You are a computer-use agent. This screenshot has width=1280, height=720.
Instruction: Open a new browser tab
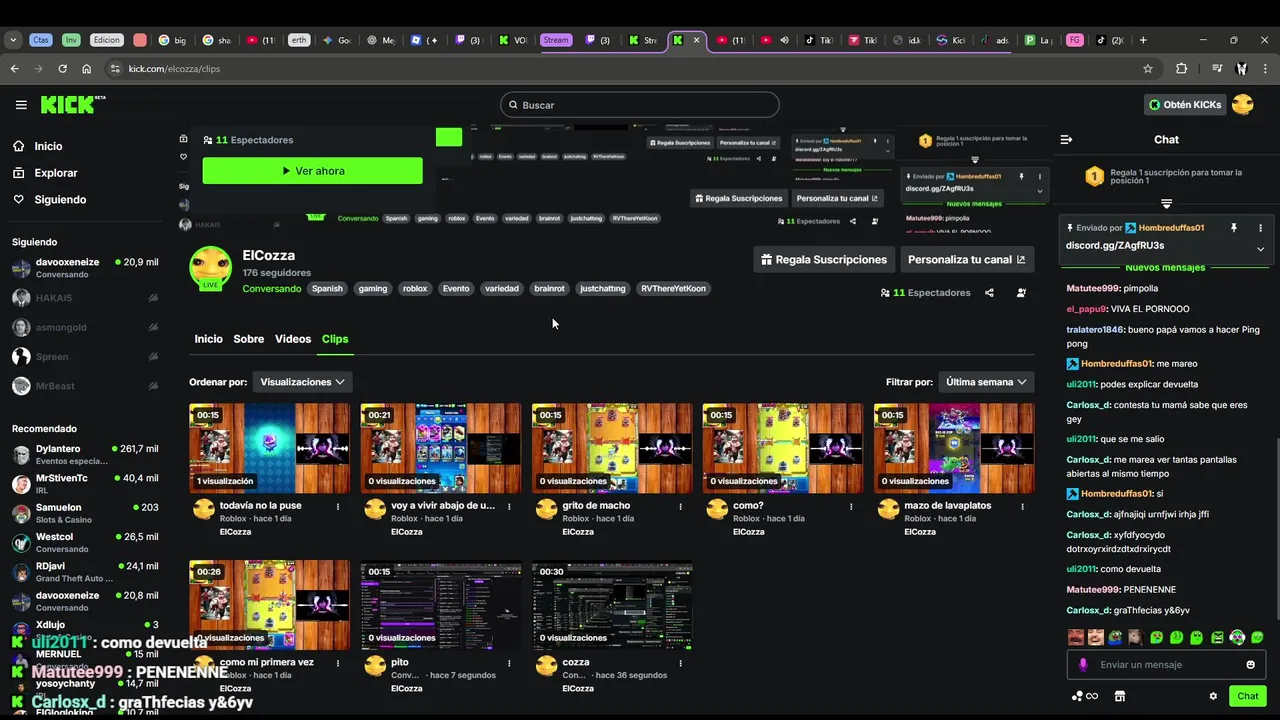pos(1143,40)
